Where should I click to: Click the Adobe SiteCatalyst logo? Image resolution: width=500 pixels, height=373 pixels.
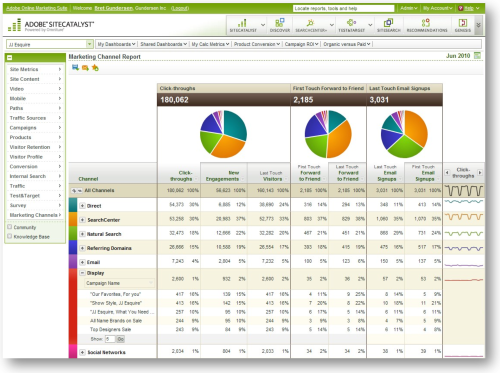point(51,25)
